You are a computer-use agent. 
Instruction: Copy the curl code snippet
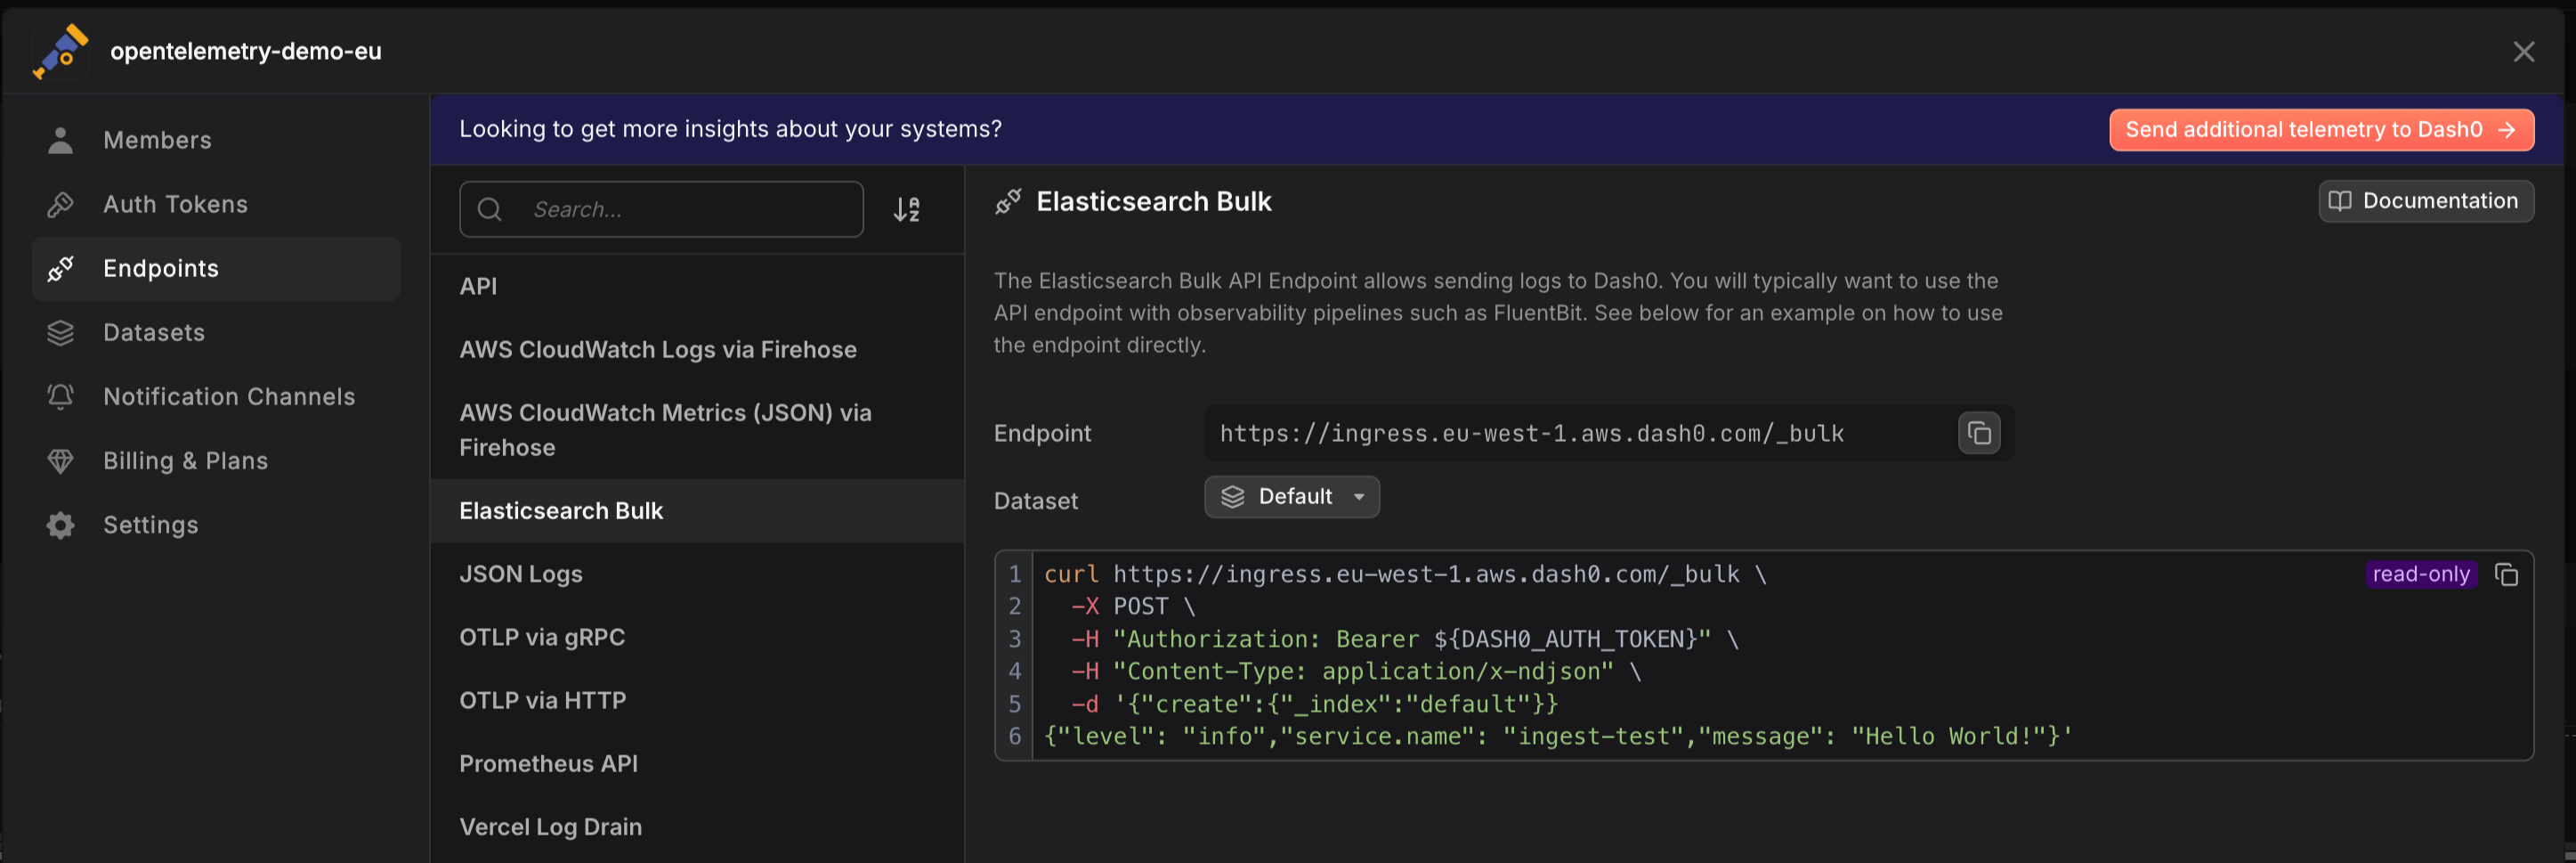[x=2506, y=574]
